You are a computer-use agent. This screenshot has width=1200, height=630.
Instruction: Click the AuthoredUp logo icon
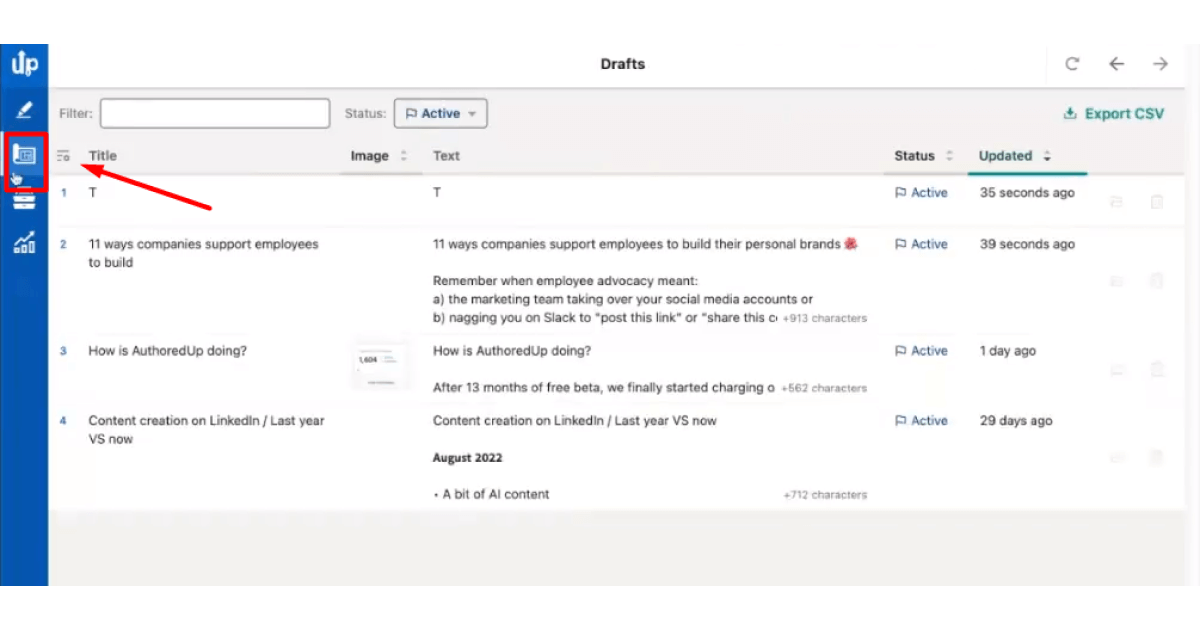click(24, 65)
